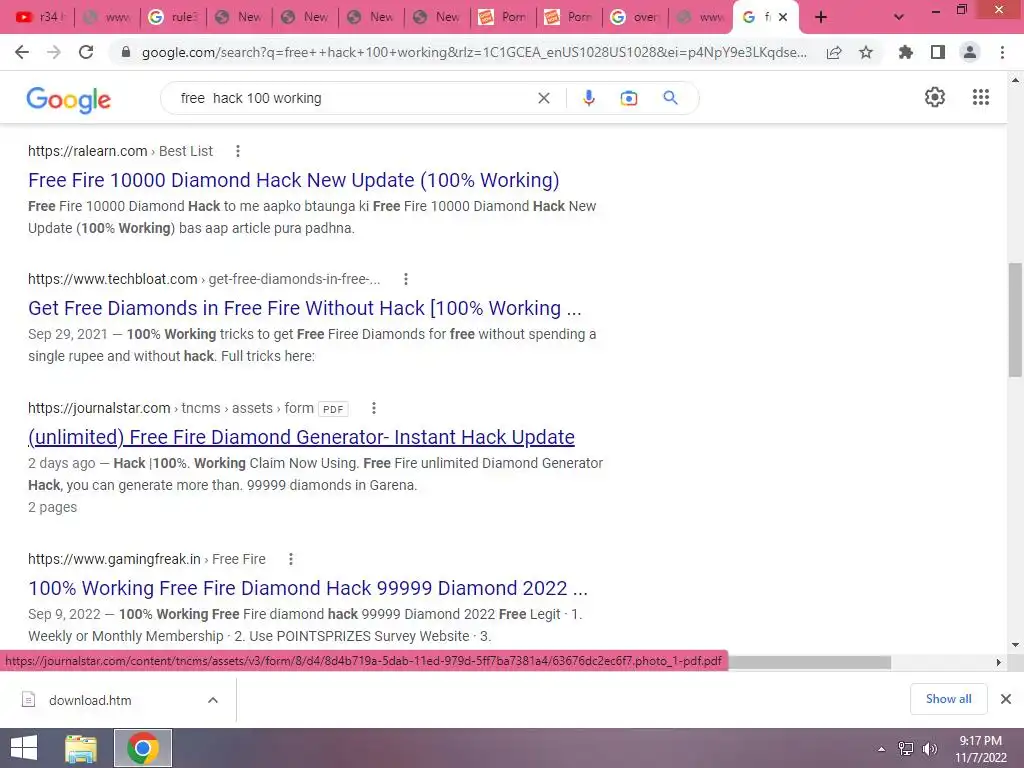This screenshot has width=1024, height=768.
Task: Click Chrome icon in taskbar
Action: coord(143,748)
